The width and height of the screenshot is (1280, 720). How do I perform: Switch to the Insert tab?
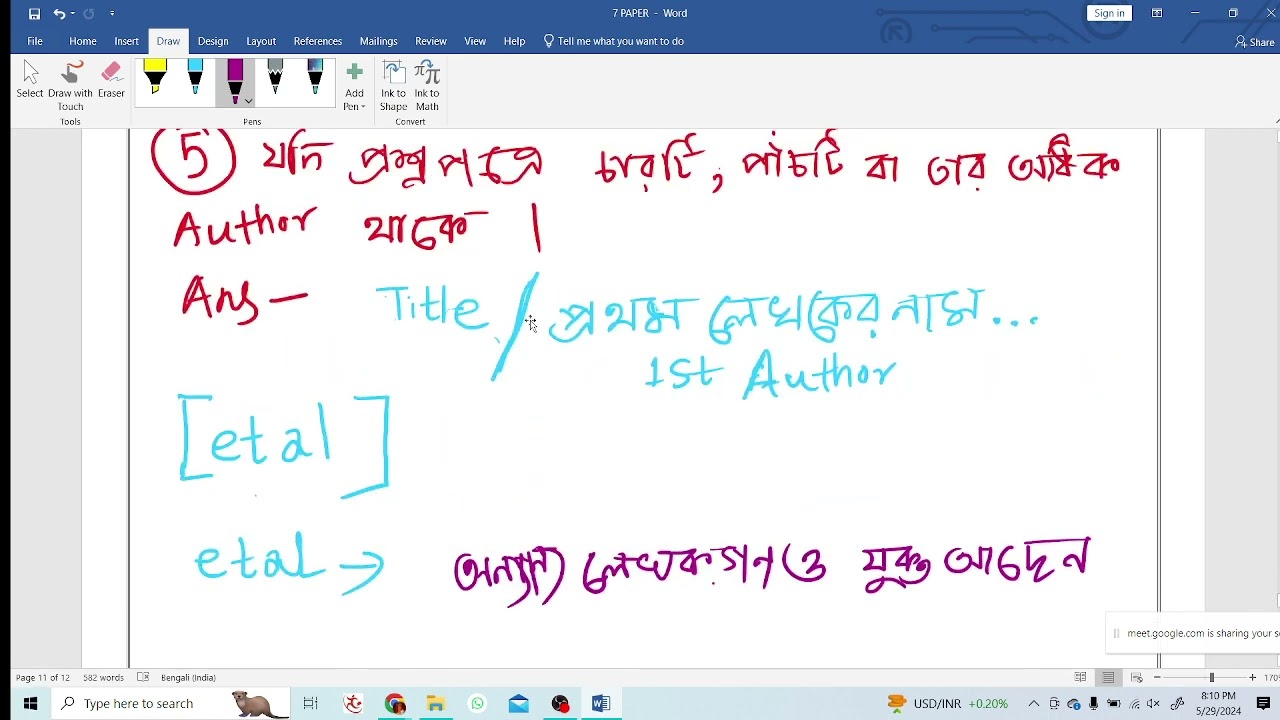(x=126, y=41)
